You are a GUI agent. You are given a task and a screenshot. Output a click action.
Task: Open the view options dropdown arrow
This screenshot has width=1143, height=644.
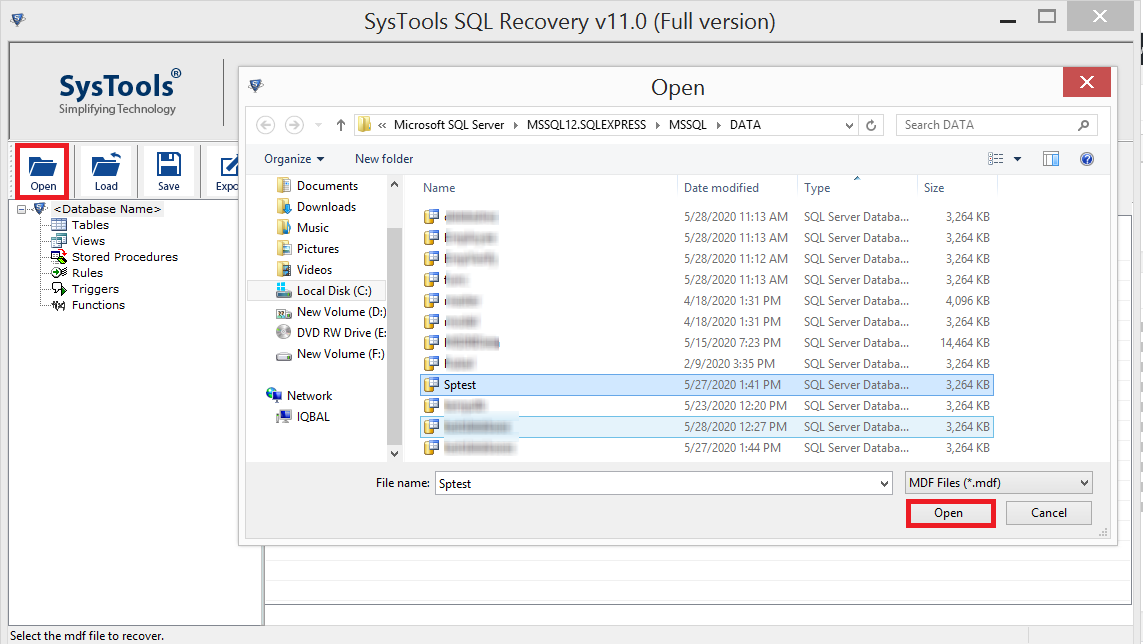click(x=1018, y=159)
